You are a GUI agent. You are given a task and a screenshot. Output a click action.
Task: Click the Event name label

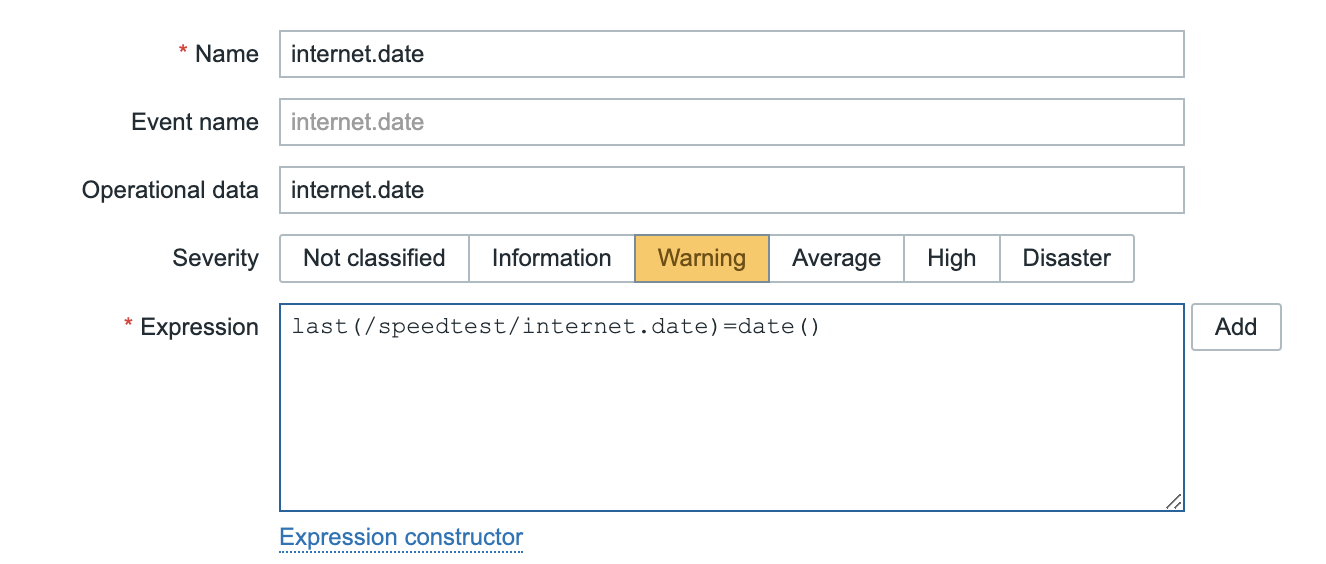(x=195, y=122)
